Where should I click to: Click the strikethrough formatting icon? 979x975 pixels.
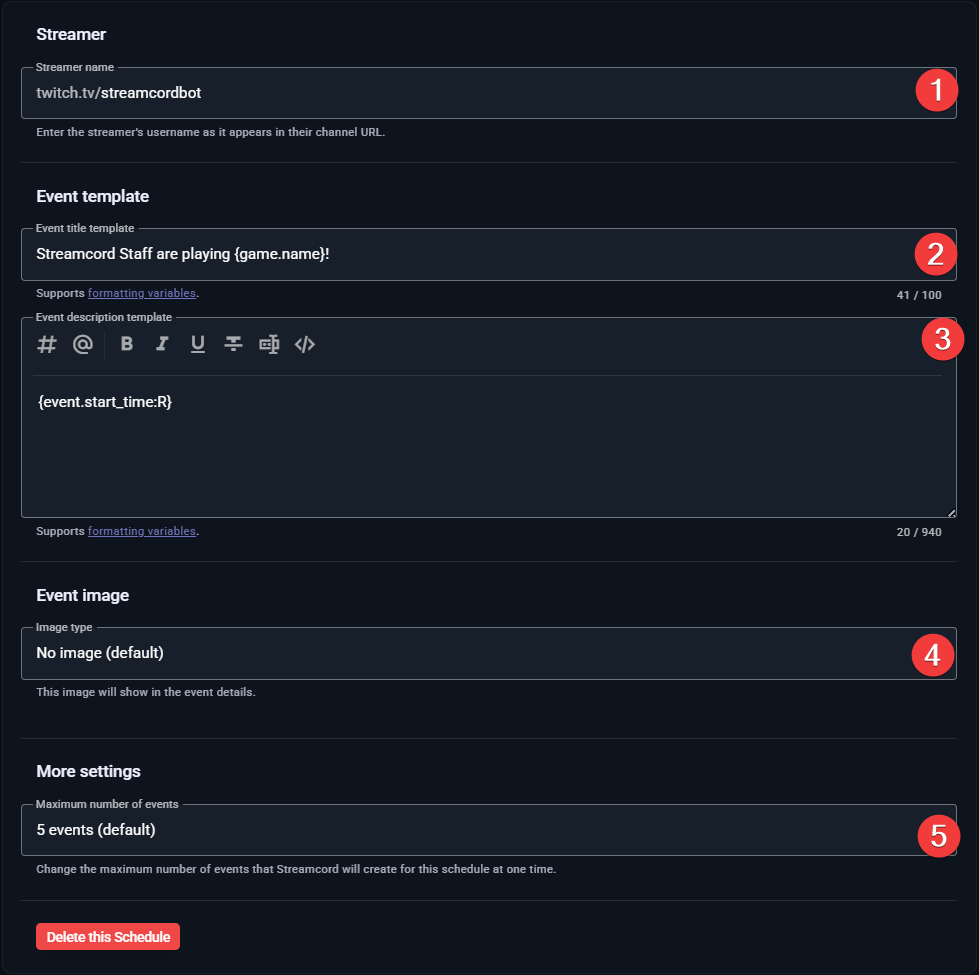click(233, 344)
